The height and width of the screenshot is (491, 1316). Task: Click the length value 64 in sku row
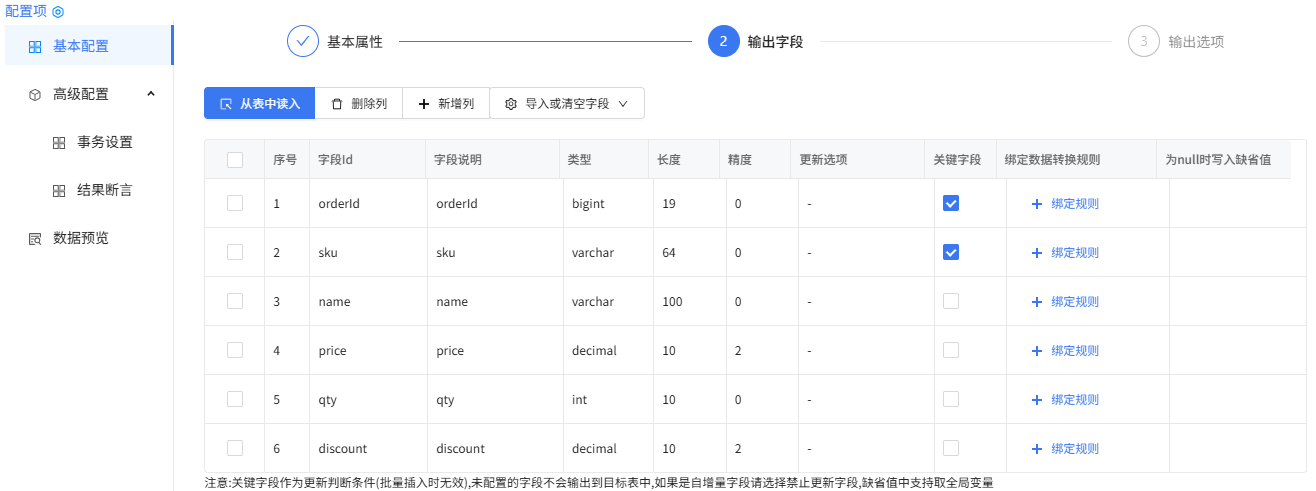(669, 253)
